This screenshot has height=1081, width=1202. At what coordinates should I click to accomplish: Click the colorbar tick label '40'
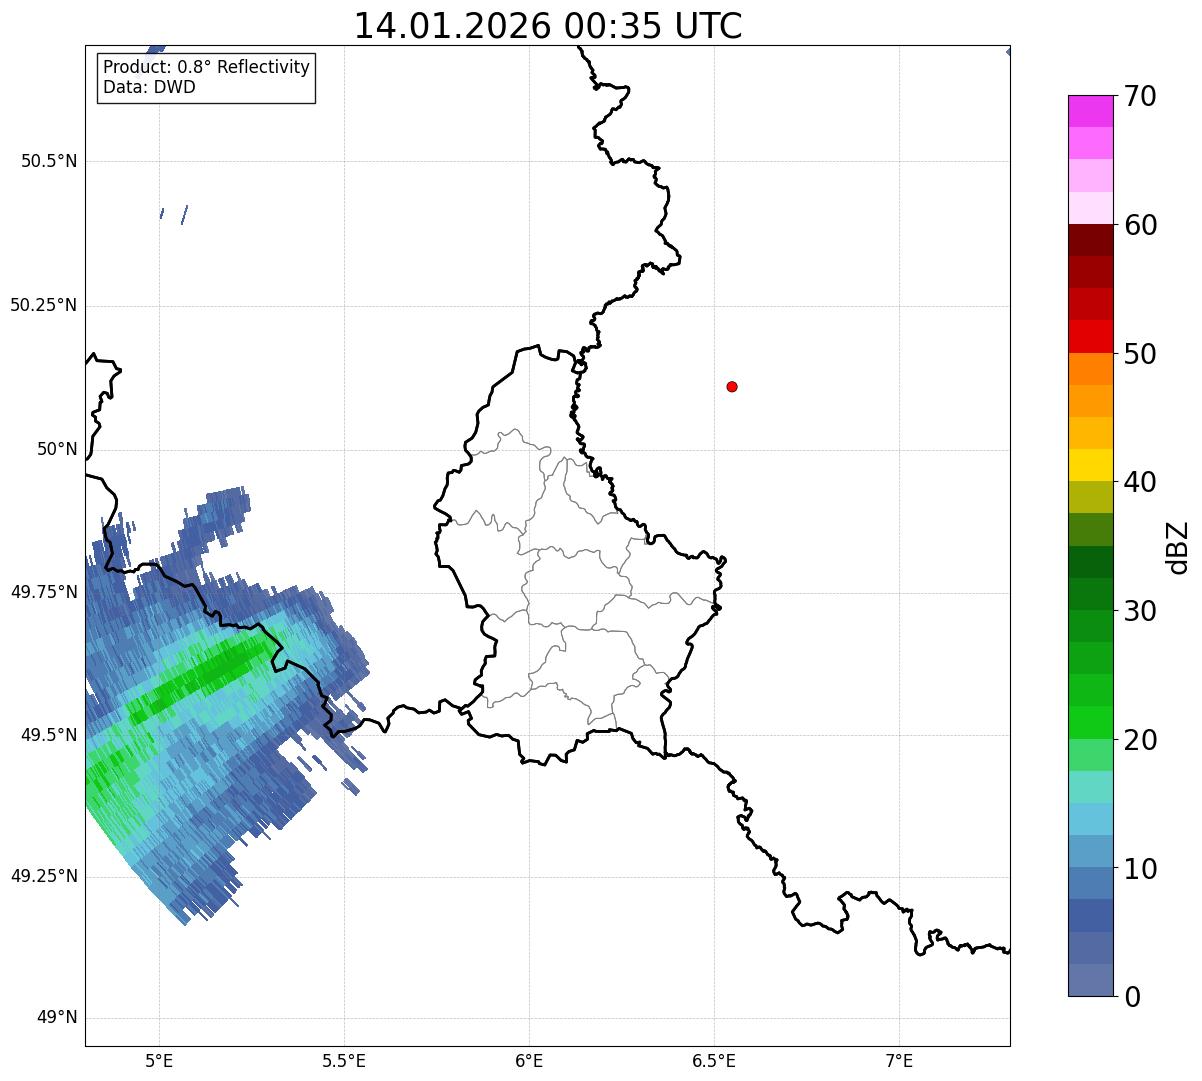(1140, 482)
